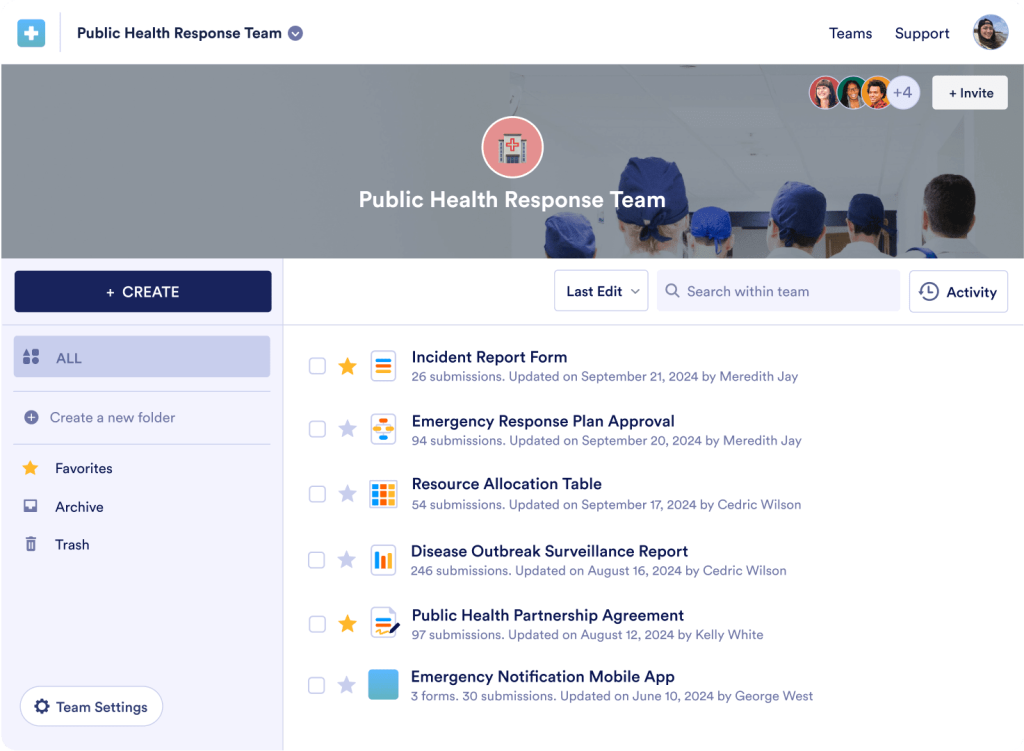Viewport: 1024px width, 751px height.
Task: Click the Jotform logo in the top bar
Action: [31, 33]
